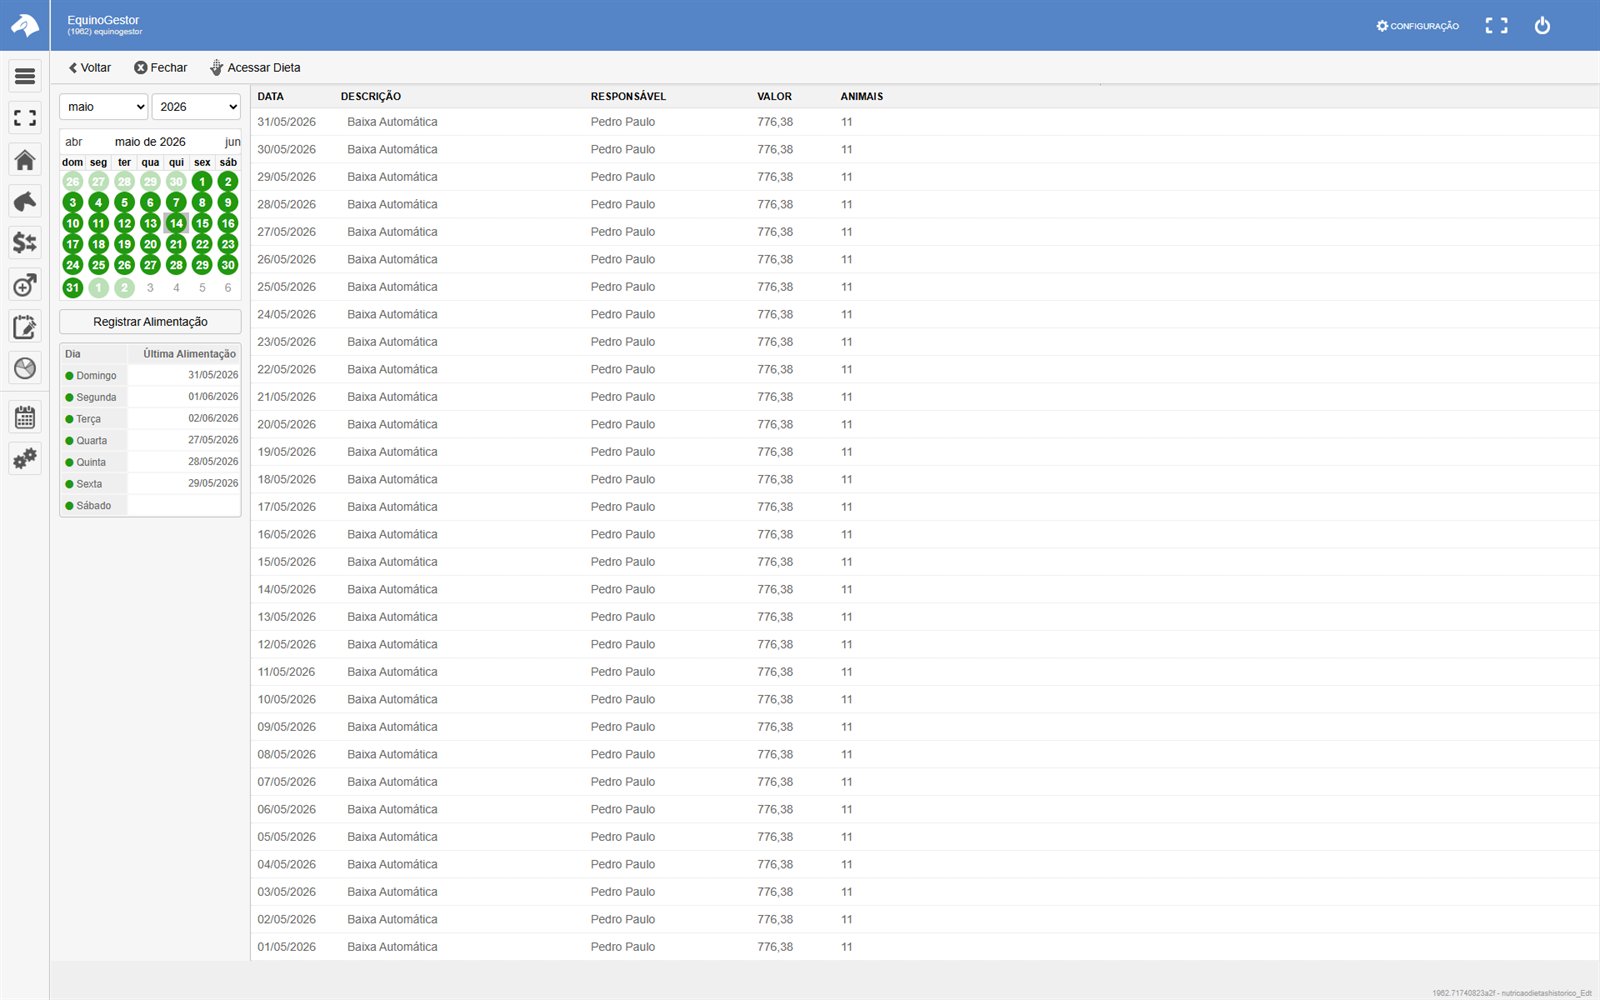Image resolution: width=1600 pixels, height=1000 pixels.
Task: Open CONFIGURAÇÃO settings in header
Action: coord(1417,26)
